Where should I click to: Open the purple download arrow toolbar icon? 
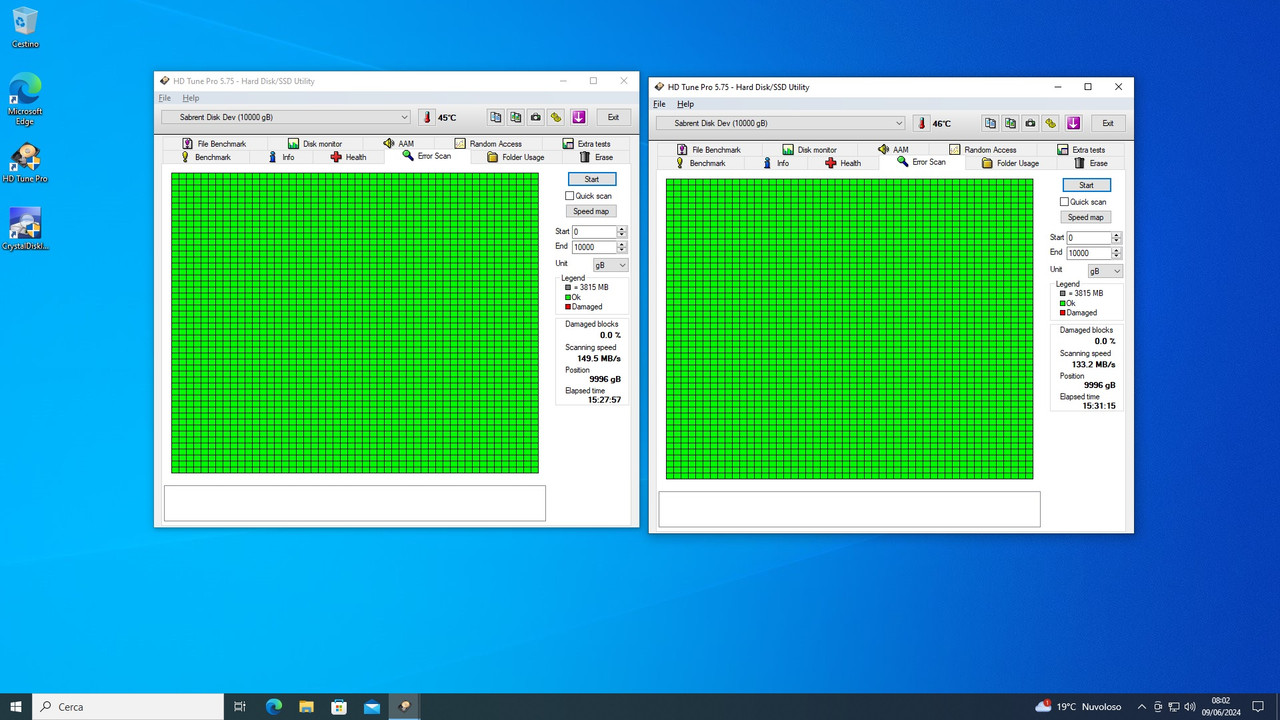(x=578, y=117)
